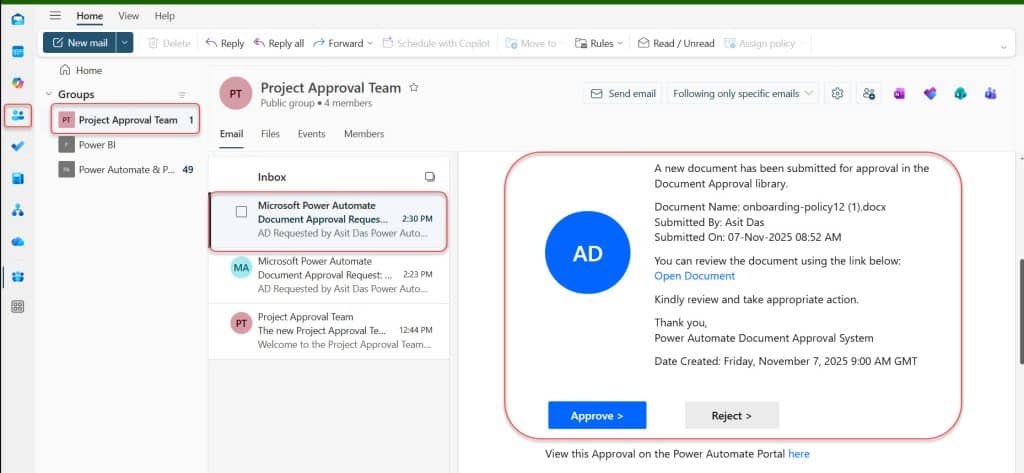The width and height of the screenshot is (1024, 473).
Task: Open the purple Viva Engage icon
Action: coord(930,93)
